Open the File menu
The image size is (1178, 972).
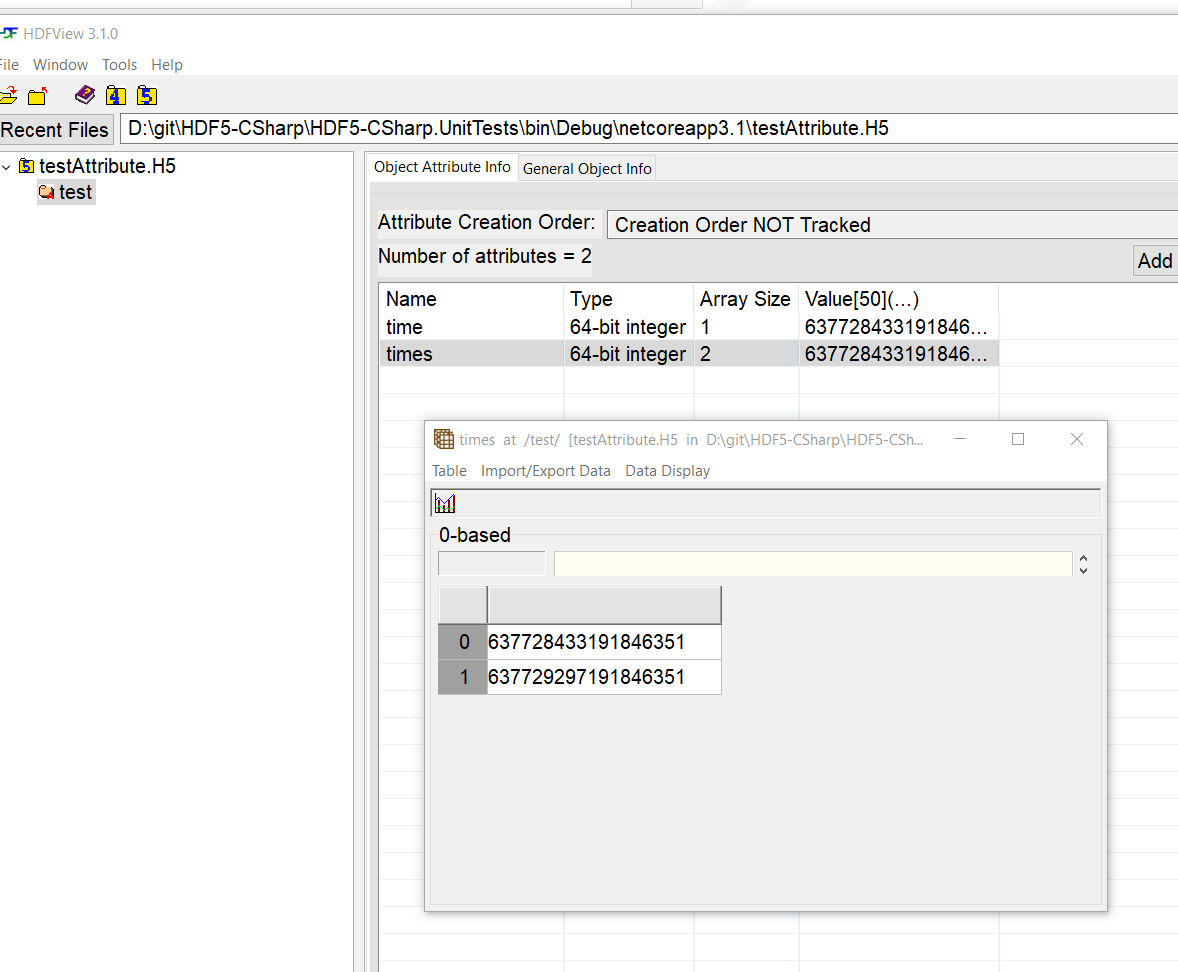click(9, 65)
